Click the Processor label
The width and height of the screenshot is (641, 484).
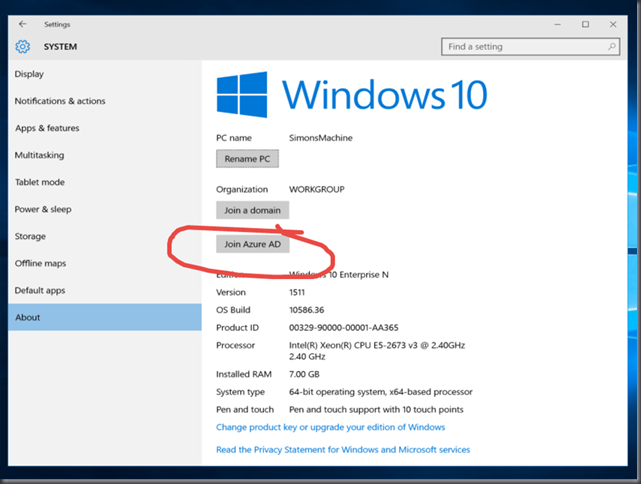point(235,345)
